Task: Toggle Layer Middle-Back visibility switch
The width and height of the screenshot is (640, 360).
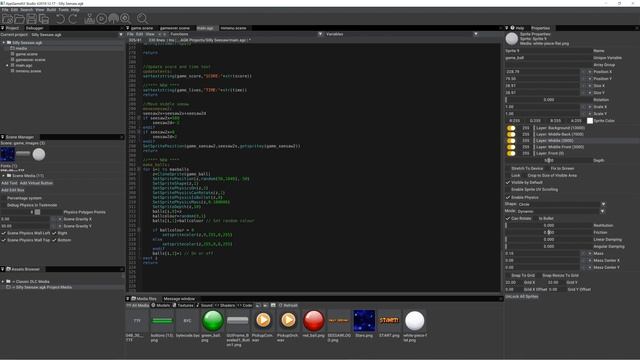Action: 511,134
